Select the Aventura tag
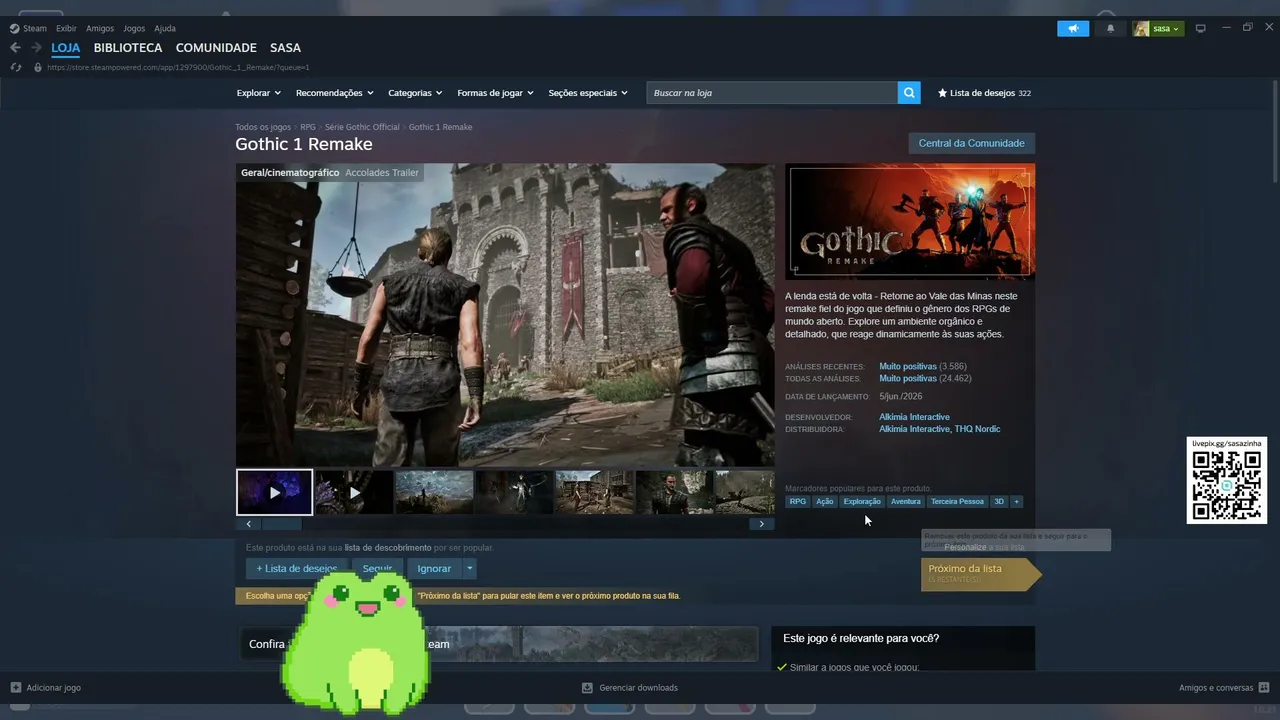 [905, 502]
